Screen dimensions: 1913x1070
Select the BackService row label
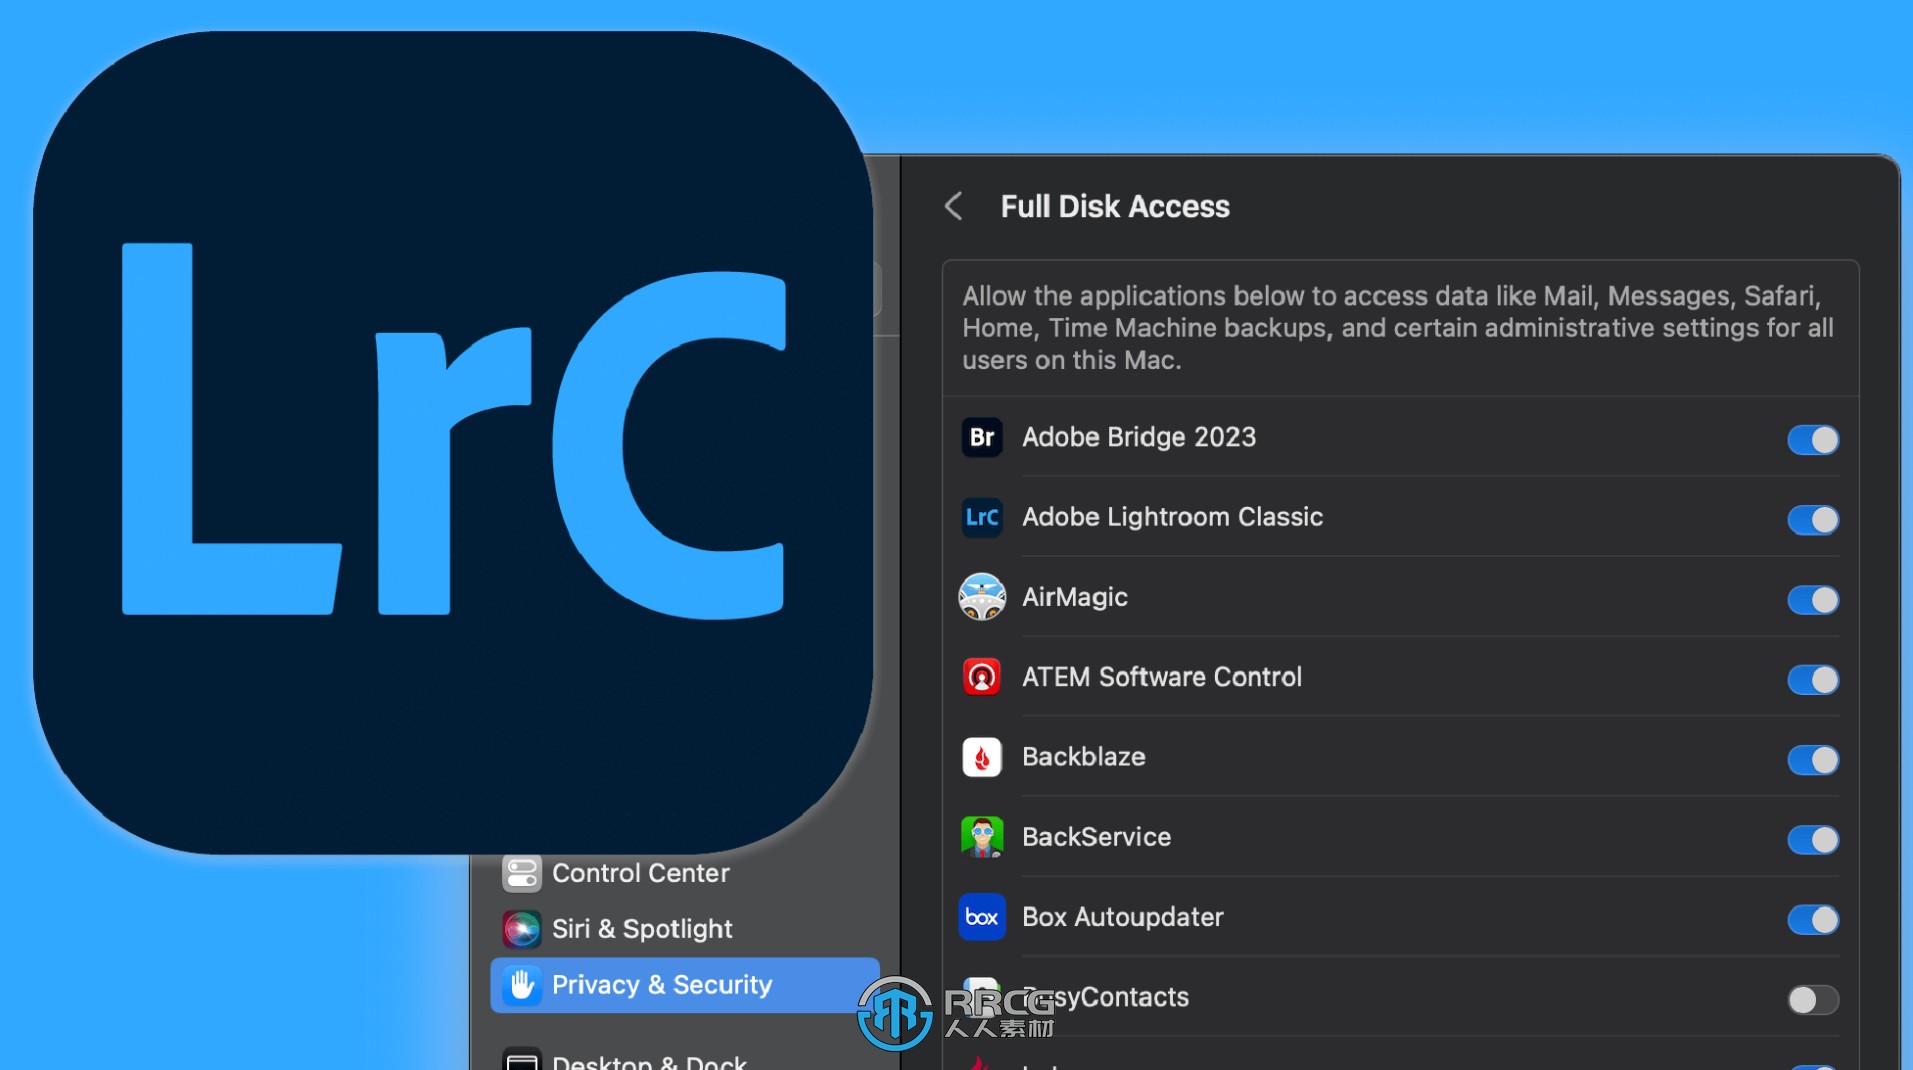(1096, 837)
